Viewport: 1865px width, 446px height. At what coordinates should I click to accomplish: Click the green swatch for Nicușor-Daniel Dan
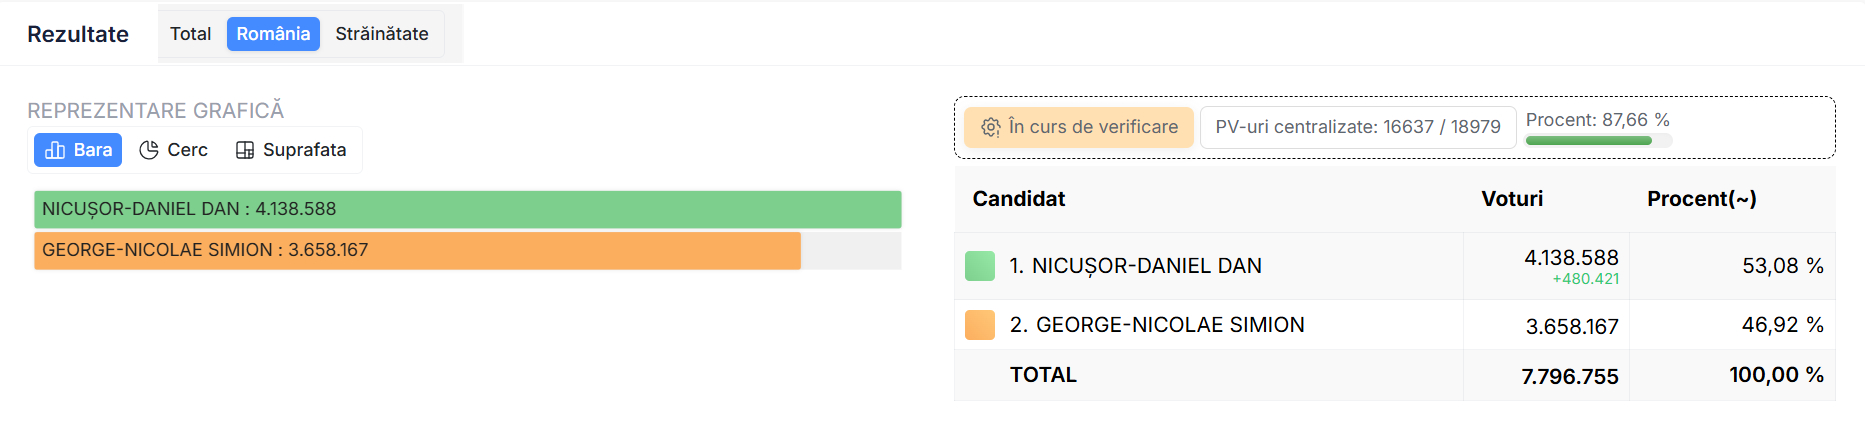point(979,266)
